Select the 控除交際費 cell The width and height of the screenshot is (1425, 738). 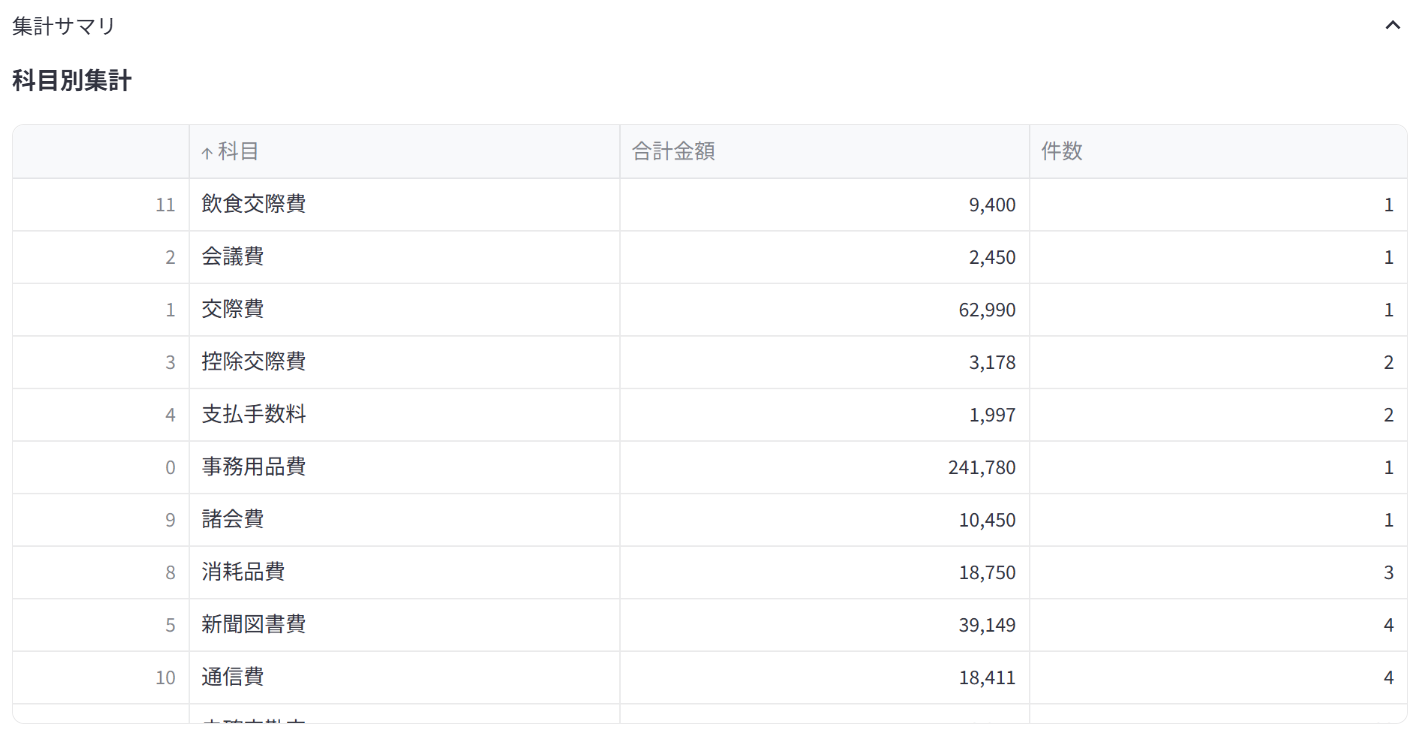[404, 362]
